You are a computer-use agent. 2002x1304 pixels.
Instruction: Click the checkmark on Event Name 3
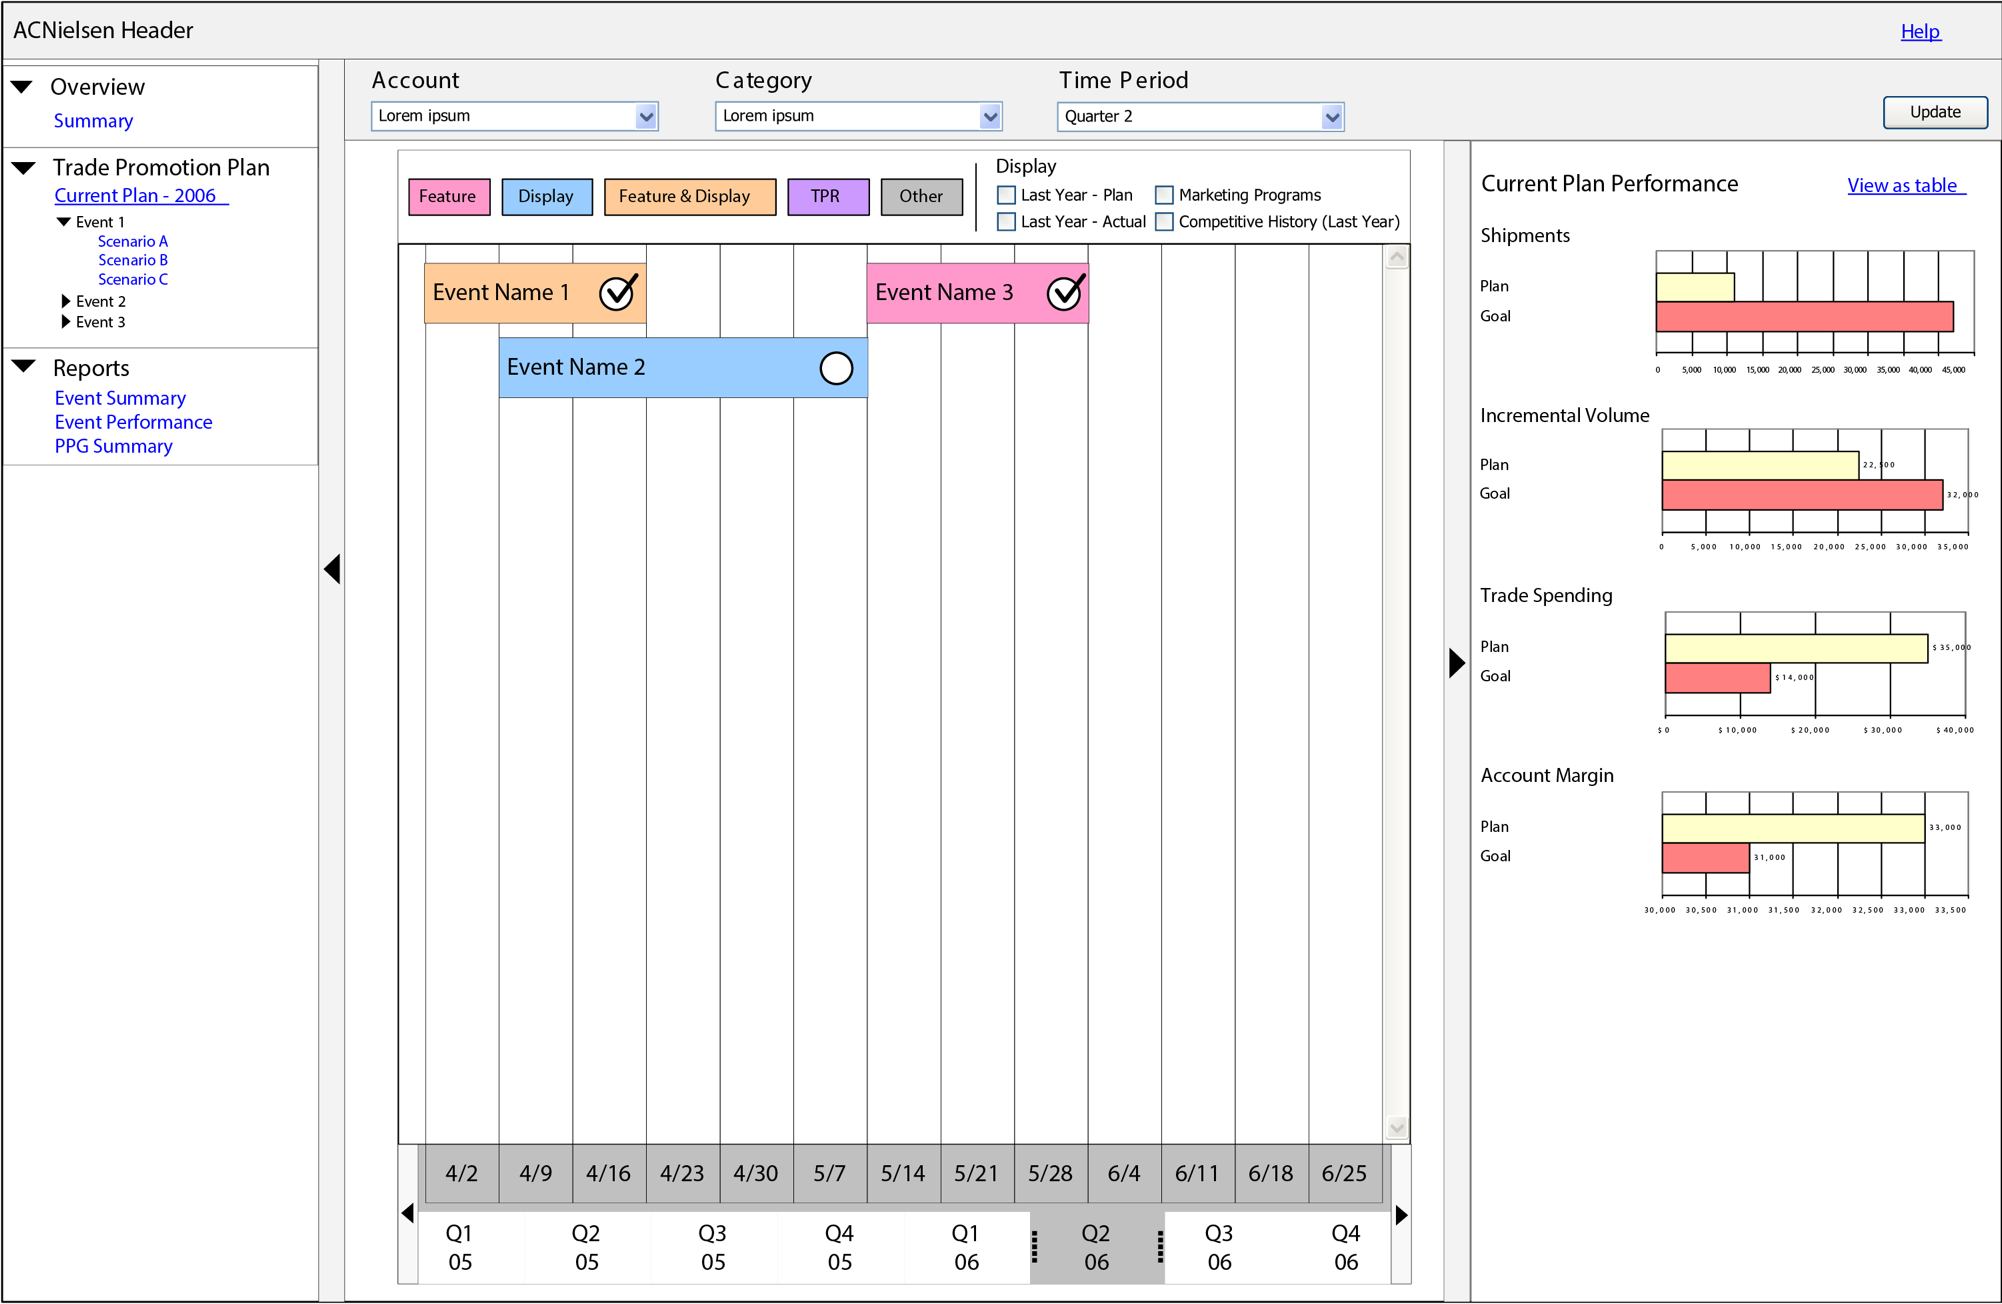tap(1064, 292)
